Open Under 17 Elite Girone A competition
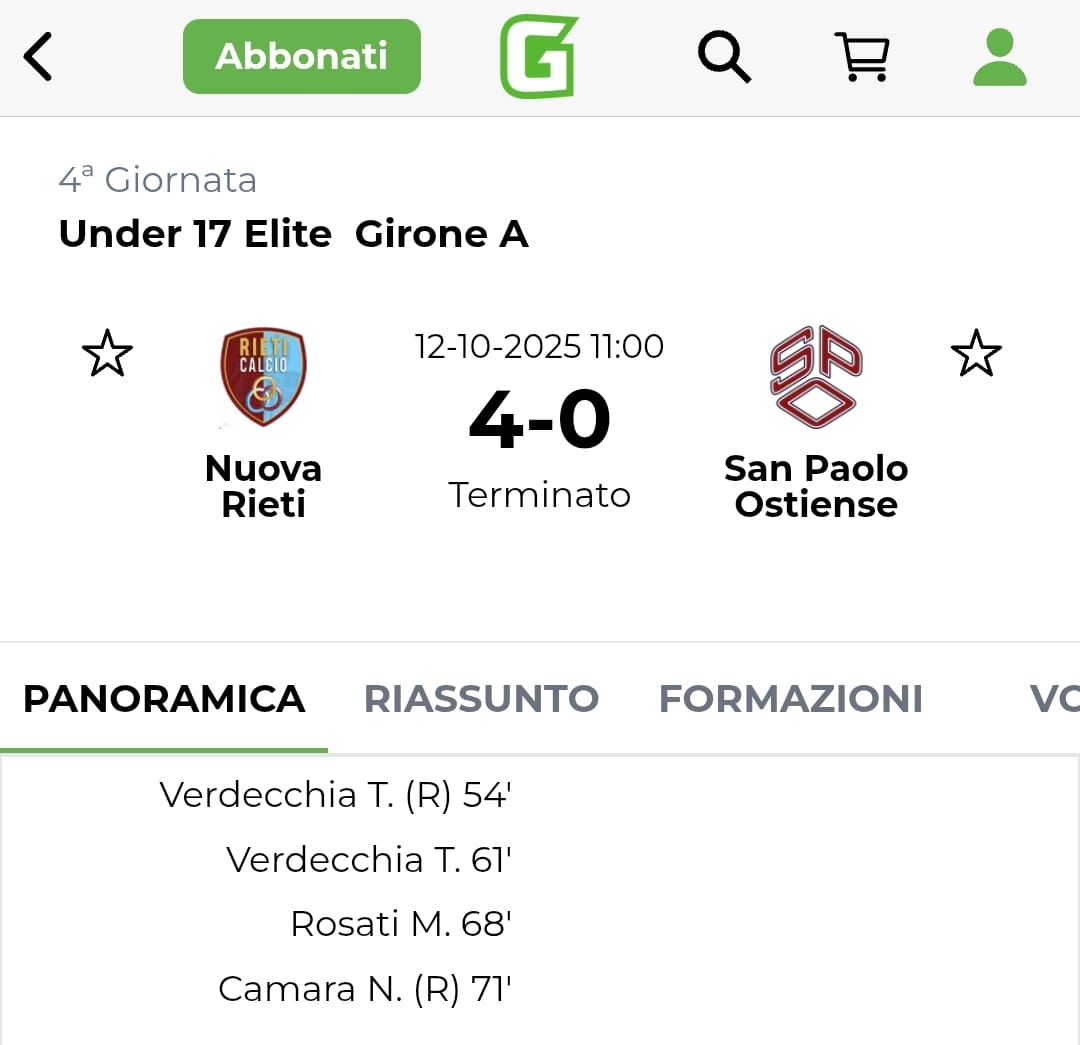1080x1045 pixels. coord(293,234)
